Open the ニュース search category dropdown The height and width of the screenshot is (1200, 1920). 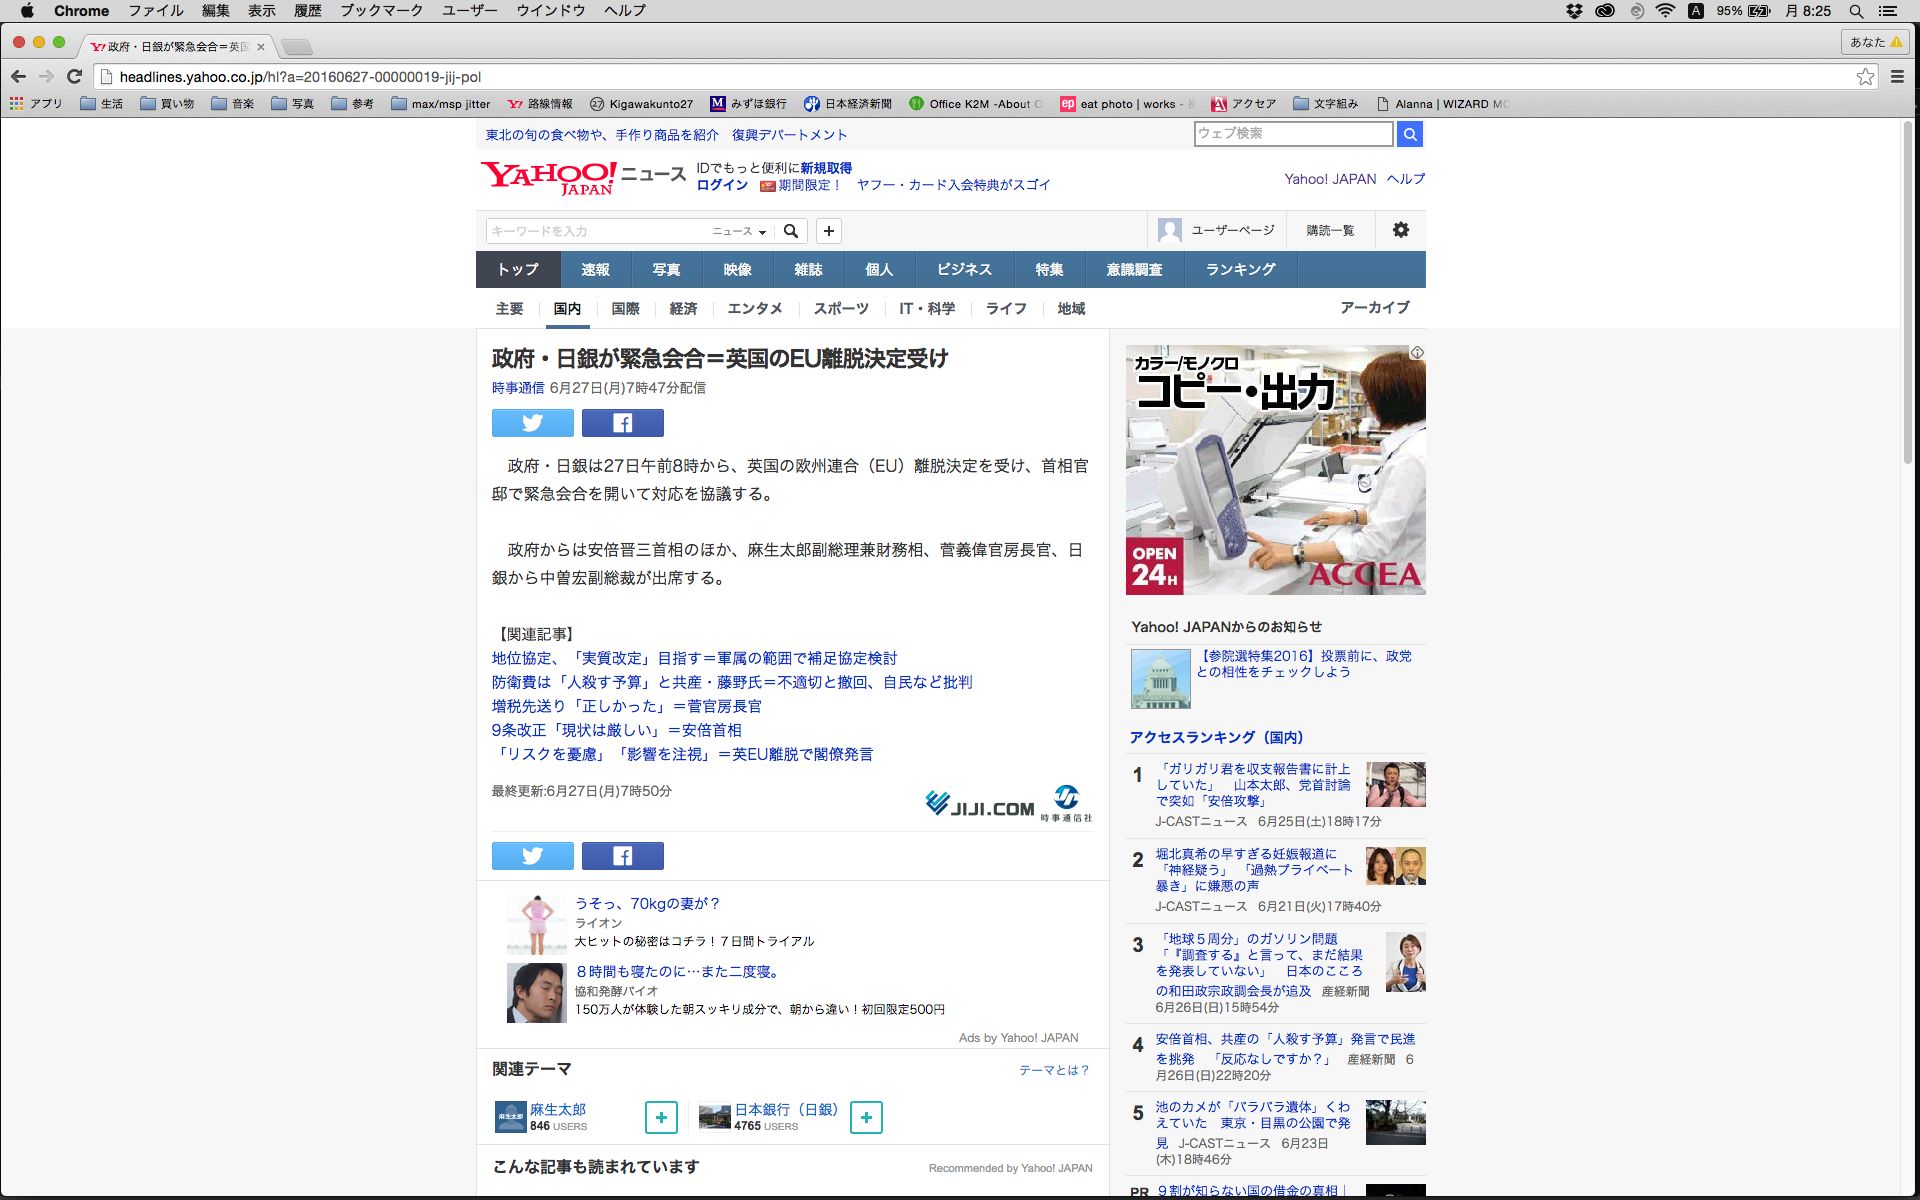(x=739, y=231)
